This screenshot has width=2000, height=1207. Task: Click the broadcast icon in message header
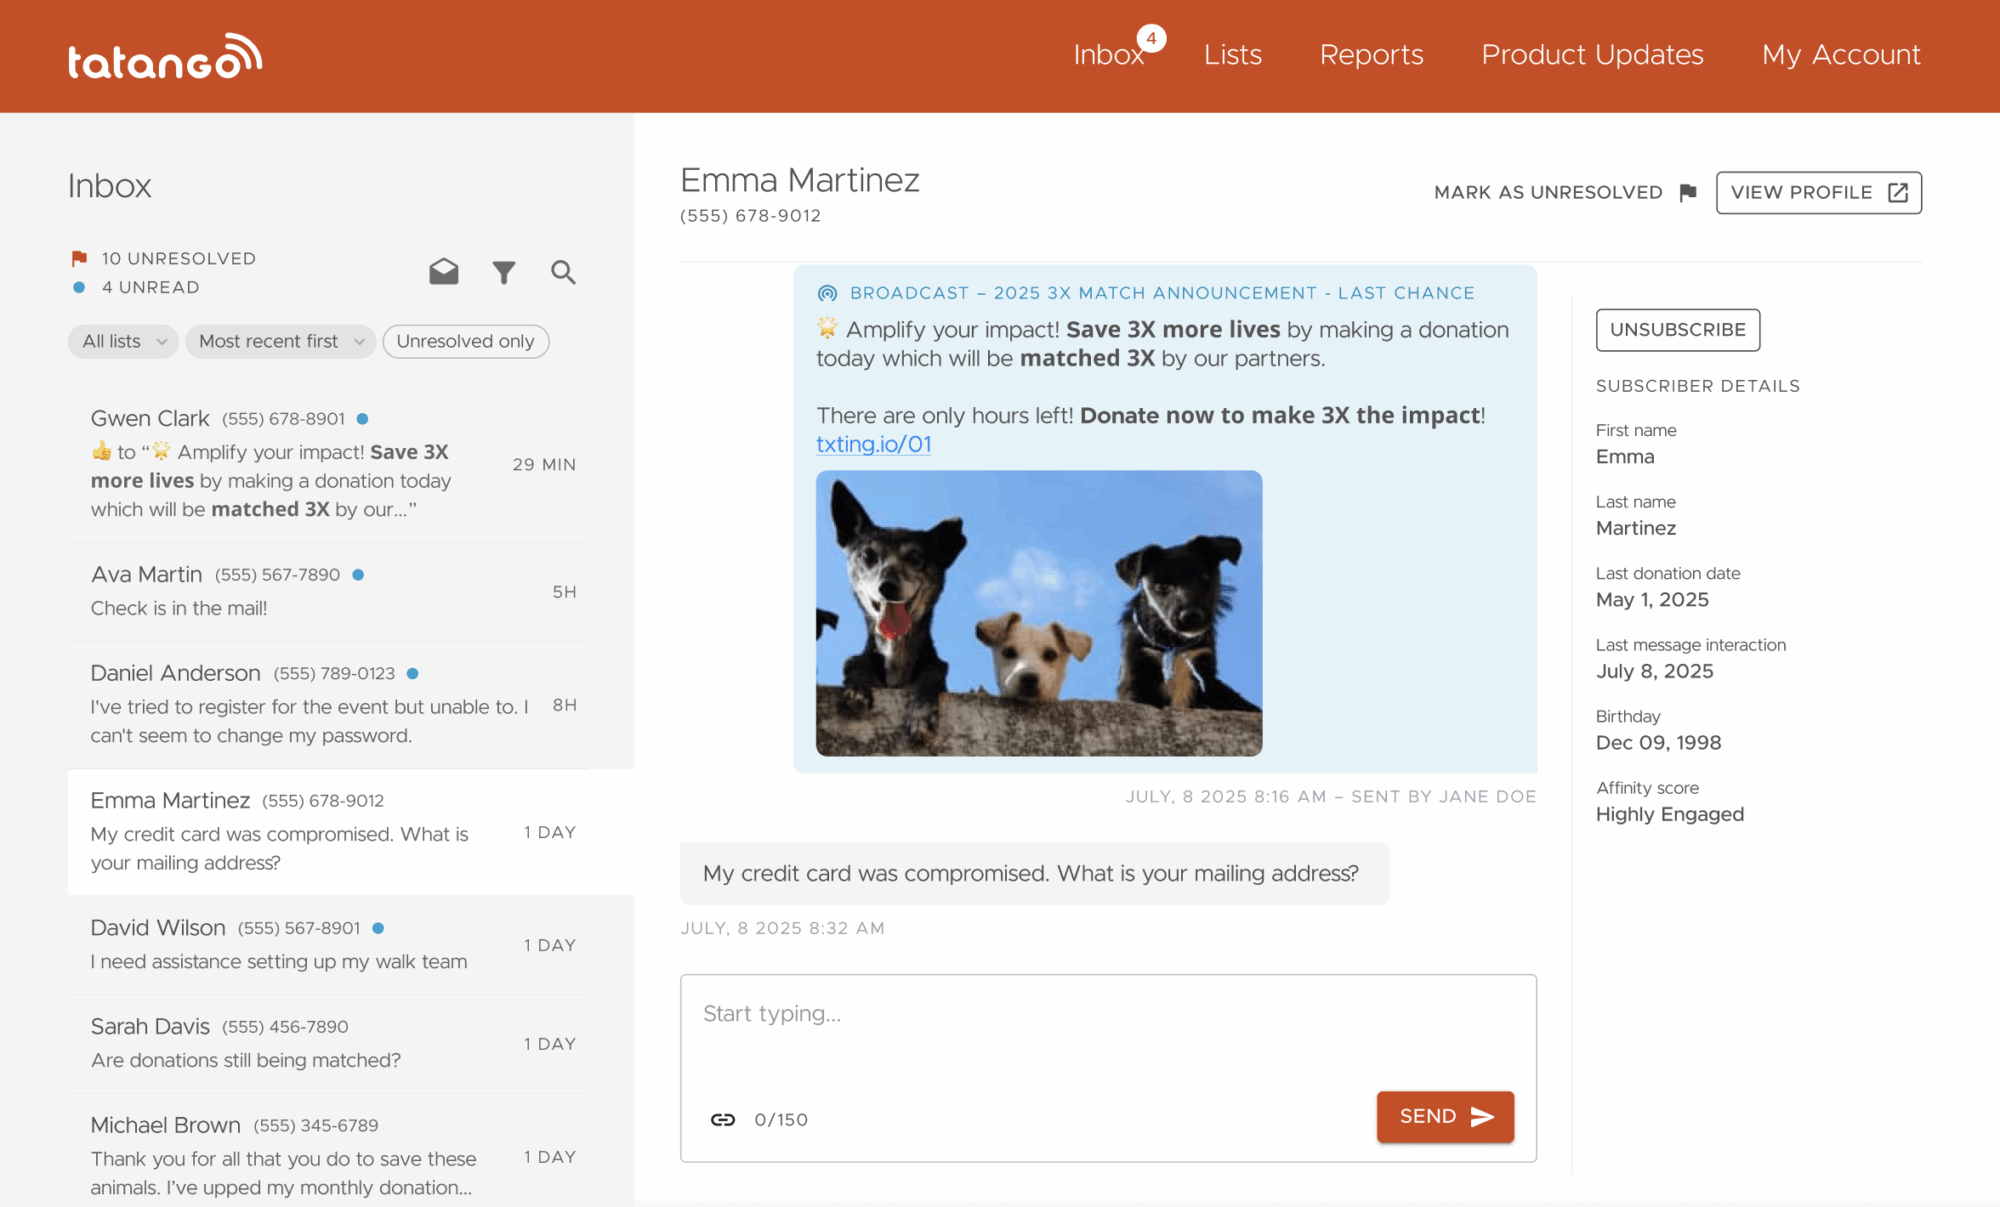point(827,293)
